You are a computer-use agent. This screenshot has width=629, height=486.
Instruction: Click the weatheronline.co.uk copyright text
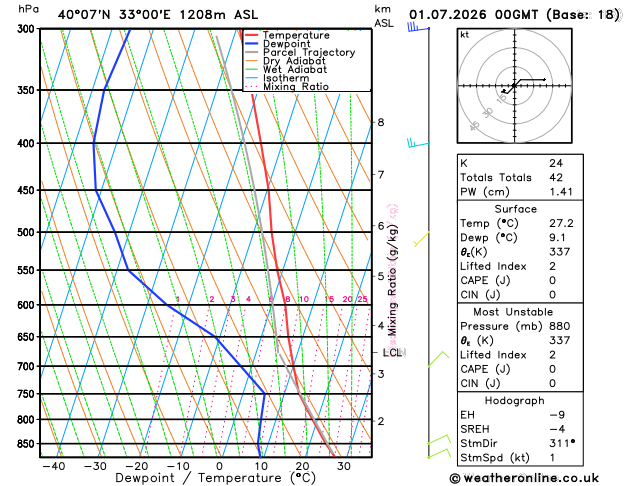coord(524,478)
